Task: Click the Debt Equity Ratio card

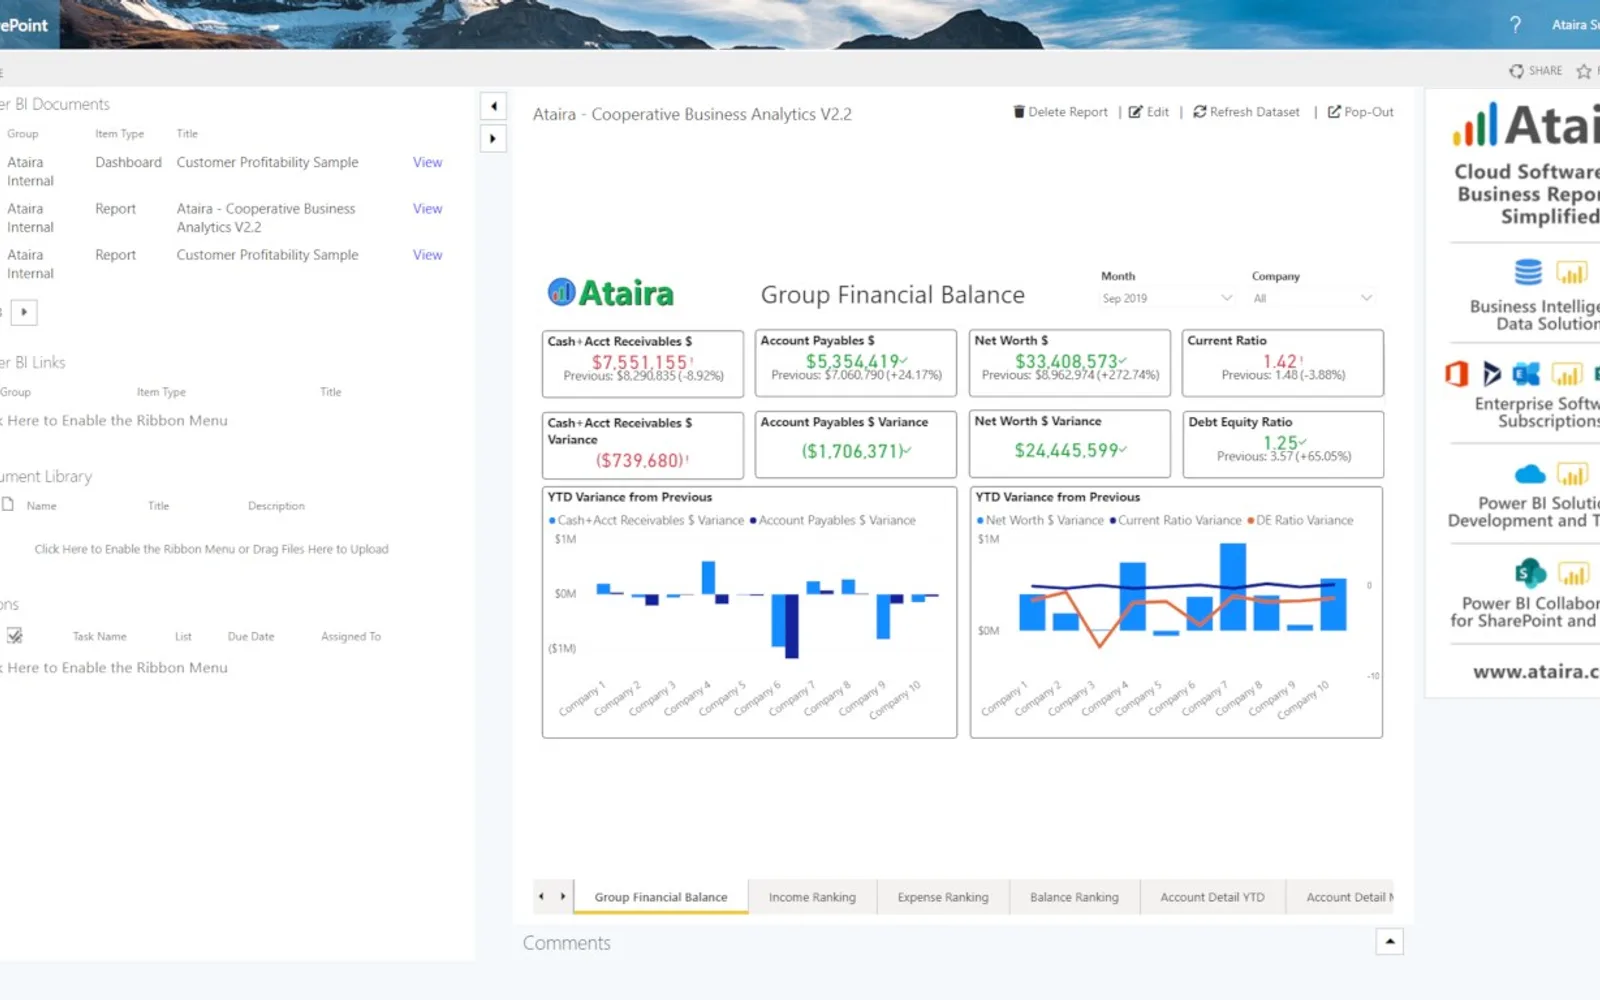Action: click(1283, 444)
